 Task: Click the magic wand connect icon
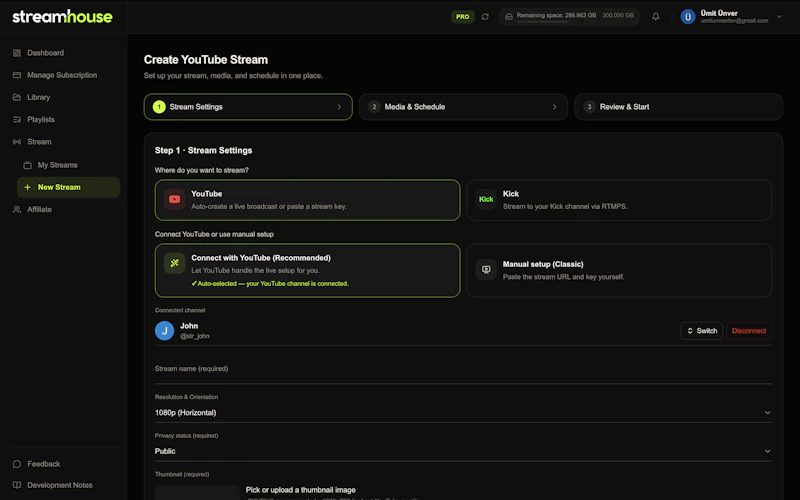pyautogui.click(x=174, y=263)
